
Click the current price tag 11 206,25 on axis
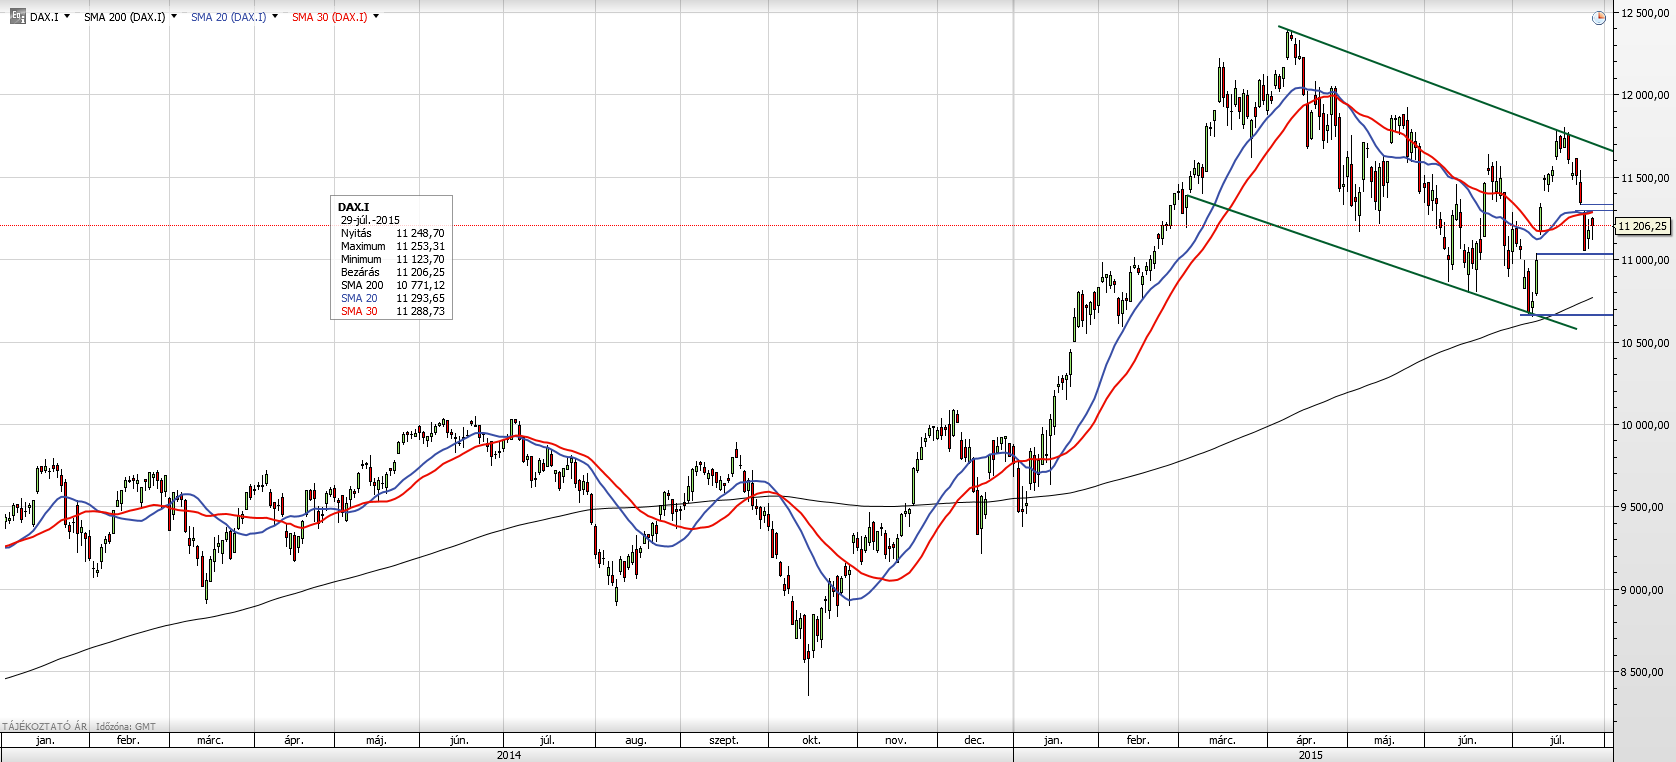coord(1643,226)
